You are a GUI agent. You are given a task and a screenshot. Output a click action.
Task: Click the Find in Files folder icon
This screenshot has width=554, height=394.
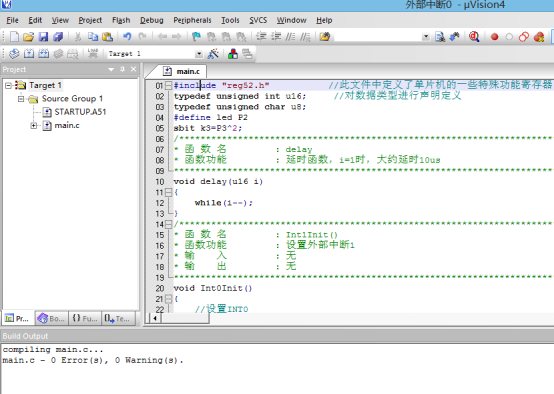pos(325,37)
